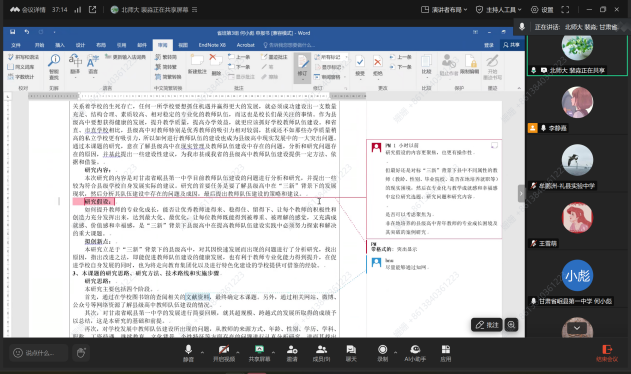Screen dimensions: 631x374
Task: Expand screen share options arrow
Action: (273, 352)
